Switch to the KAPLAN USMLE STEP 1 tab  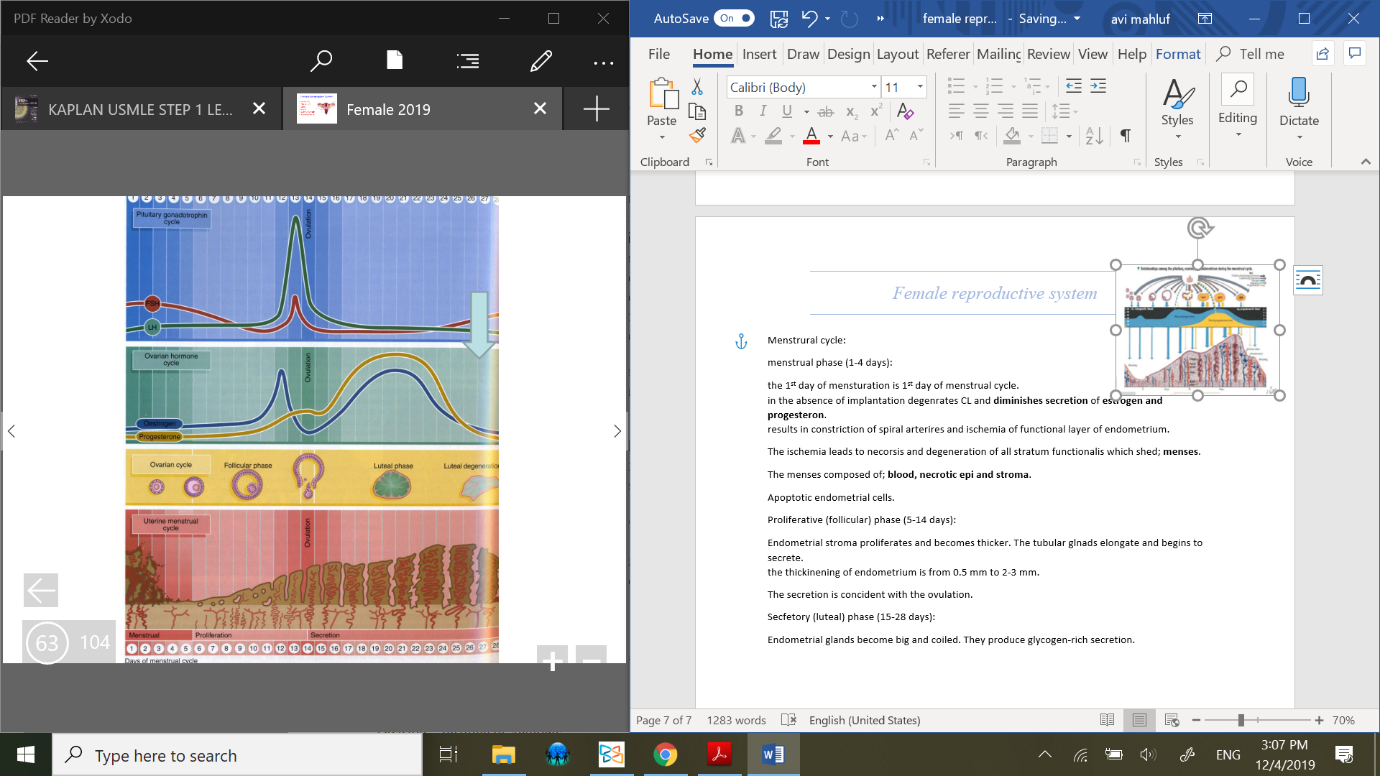click(x=140, y=109)
